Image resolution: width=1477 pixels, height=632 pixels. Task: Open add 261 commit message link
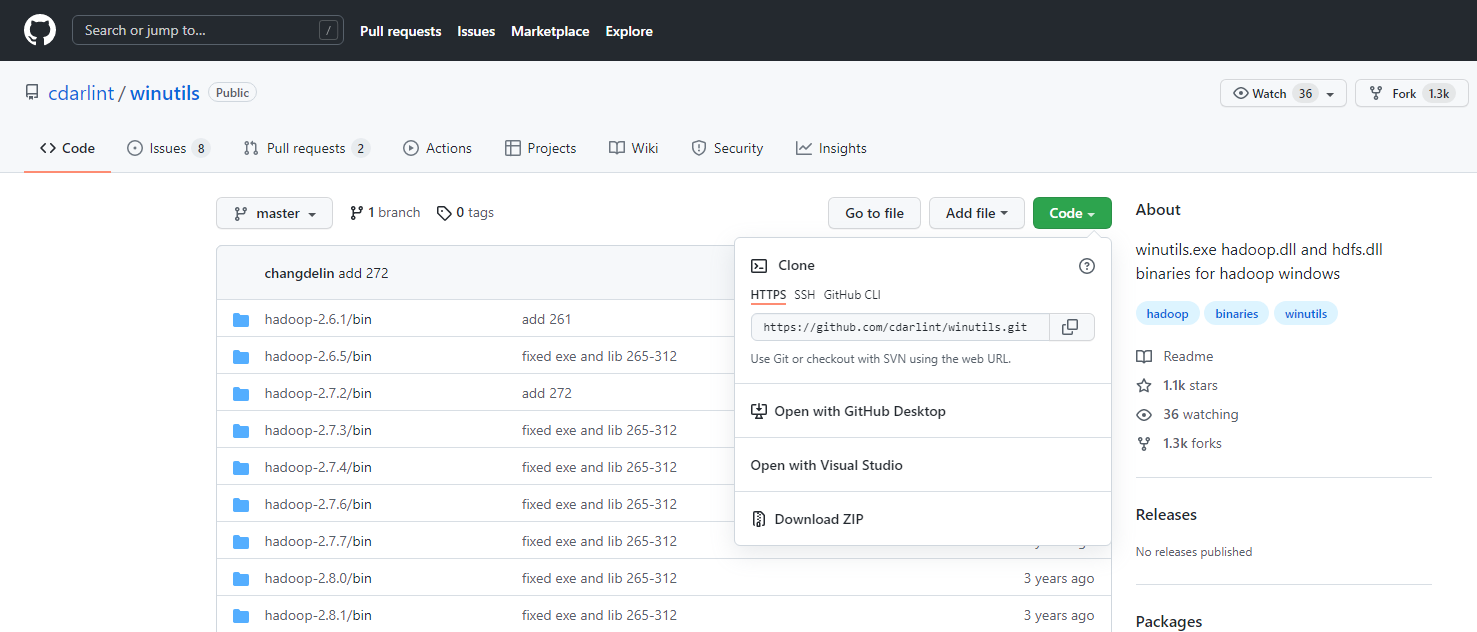coord(546,319)
